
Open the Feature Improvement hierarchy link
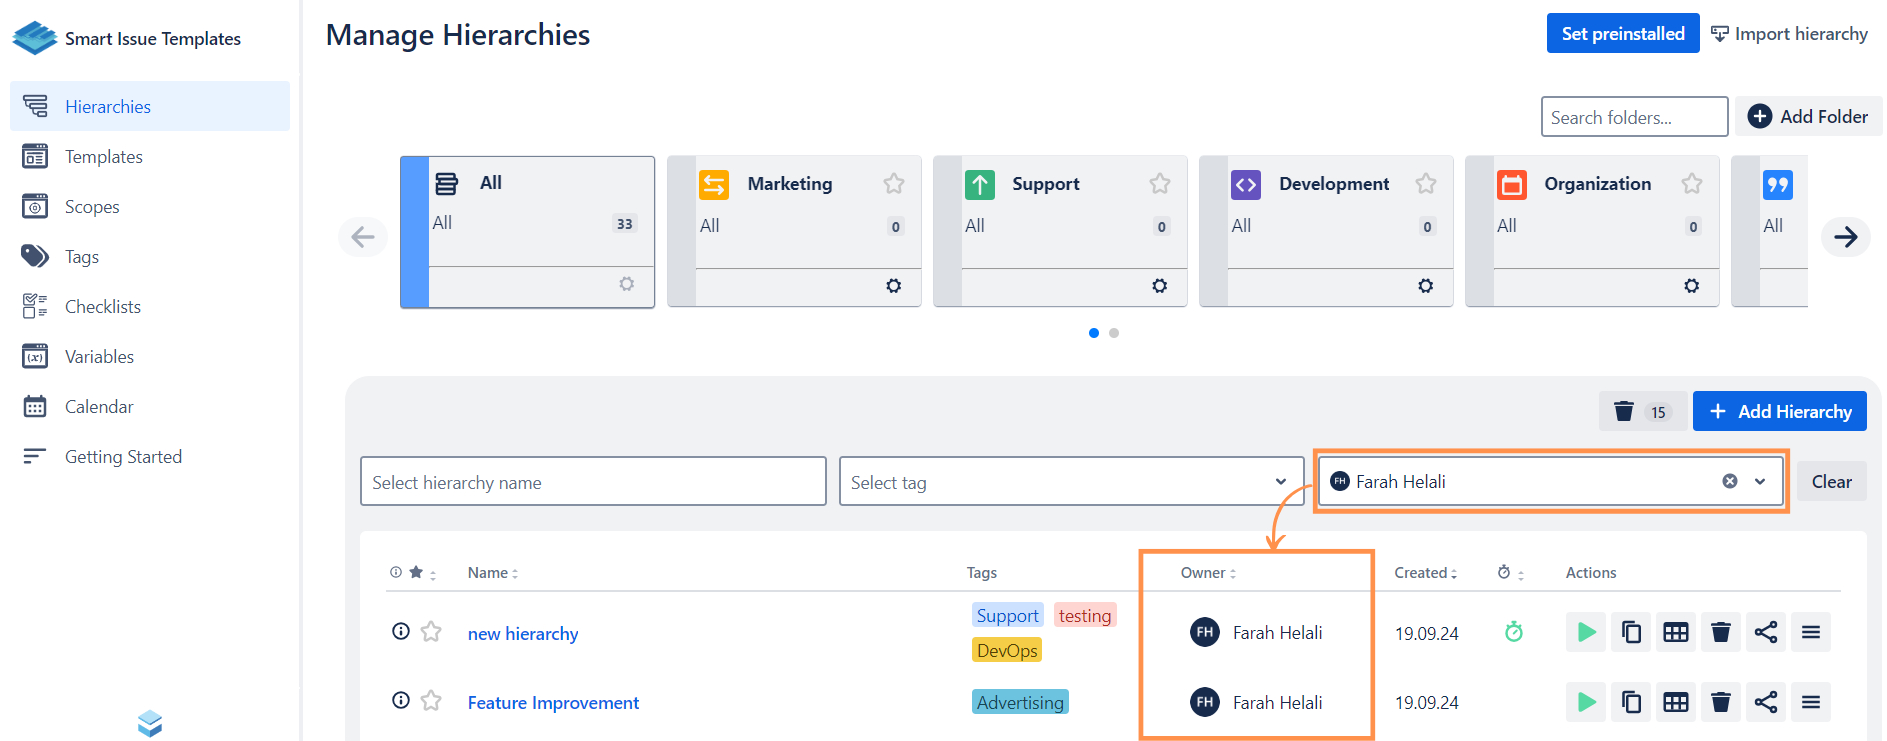click(x=553, y=703)
